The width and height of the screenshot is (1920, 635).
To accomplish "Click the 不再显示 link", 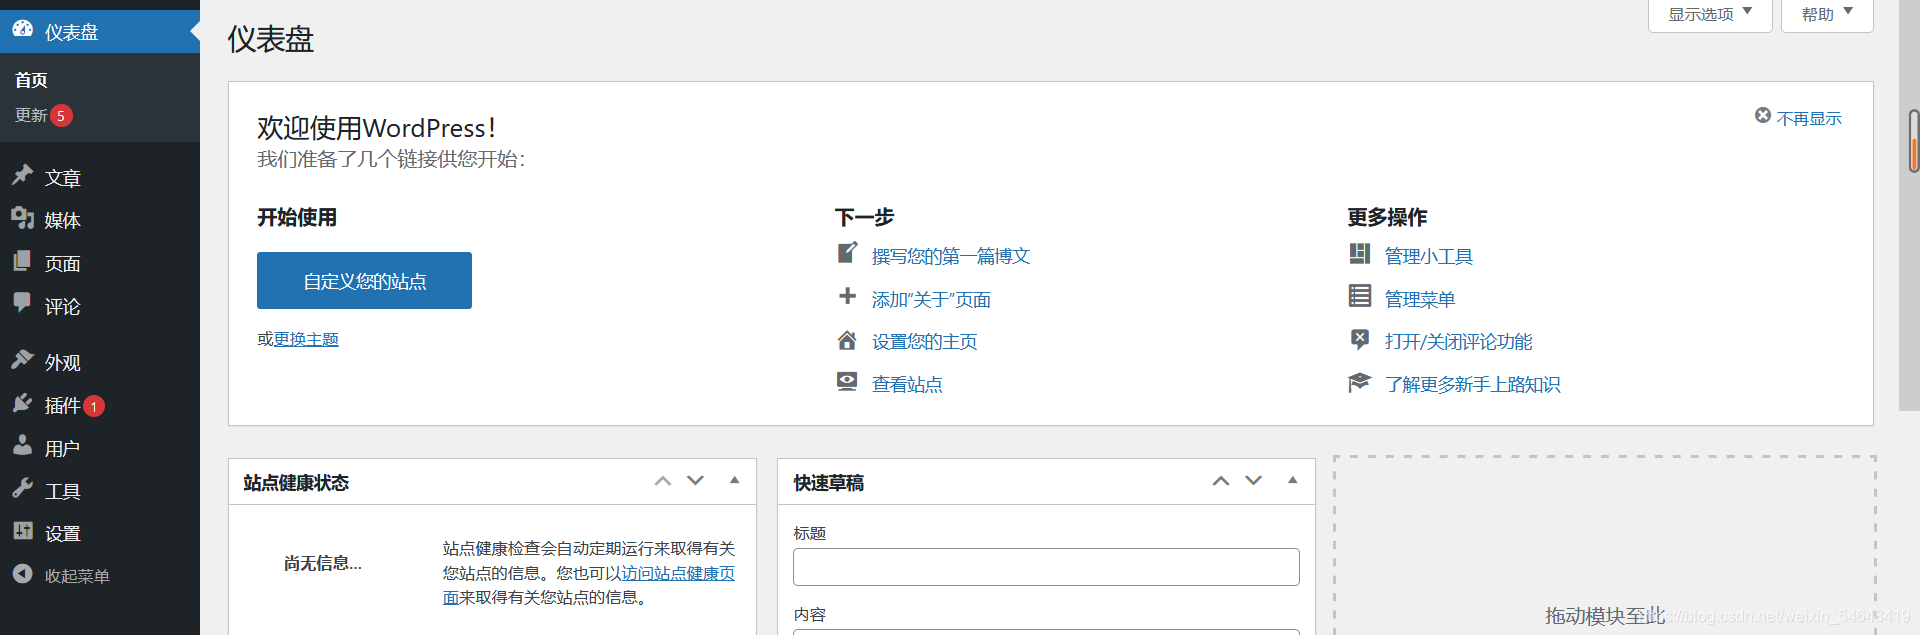I will coord(1809,118).
